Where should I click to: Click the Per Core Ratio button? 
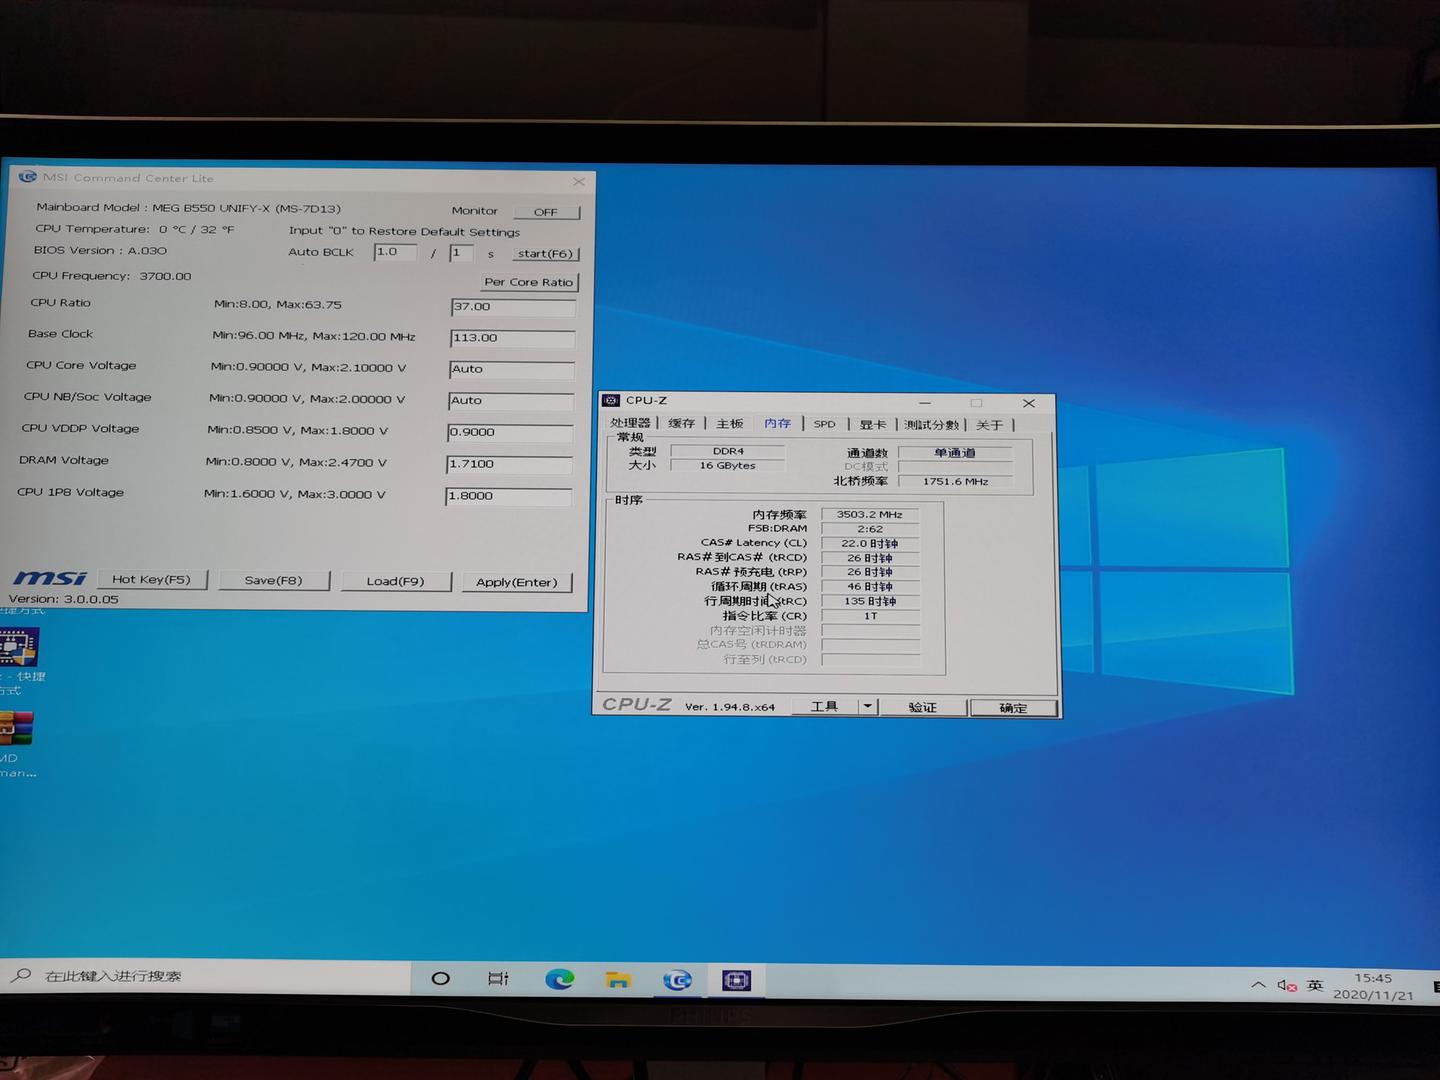pos(529,282)
